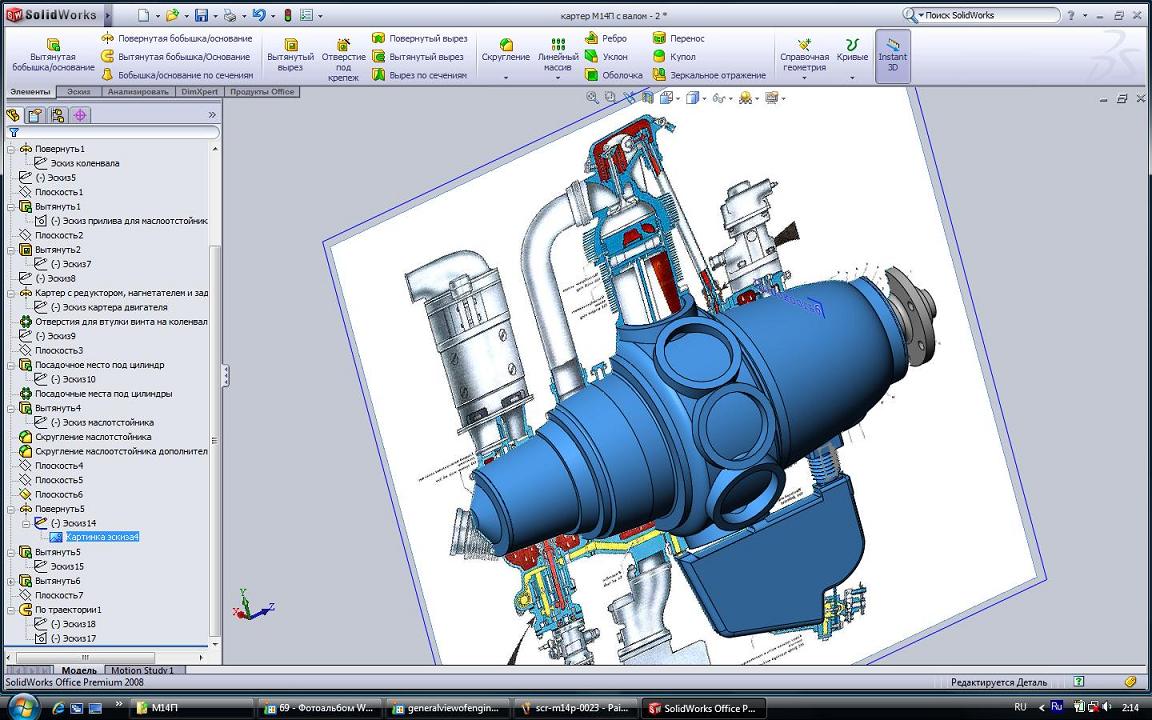Click the Вытянутая бобышка/основание extrude tool
The image size is (1152, 720).
(53, 56)
